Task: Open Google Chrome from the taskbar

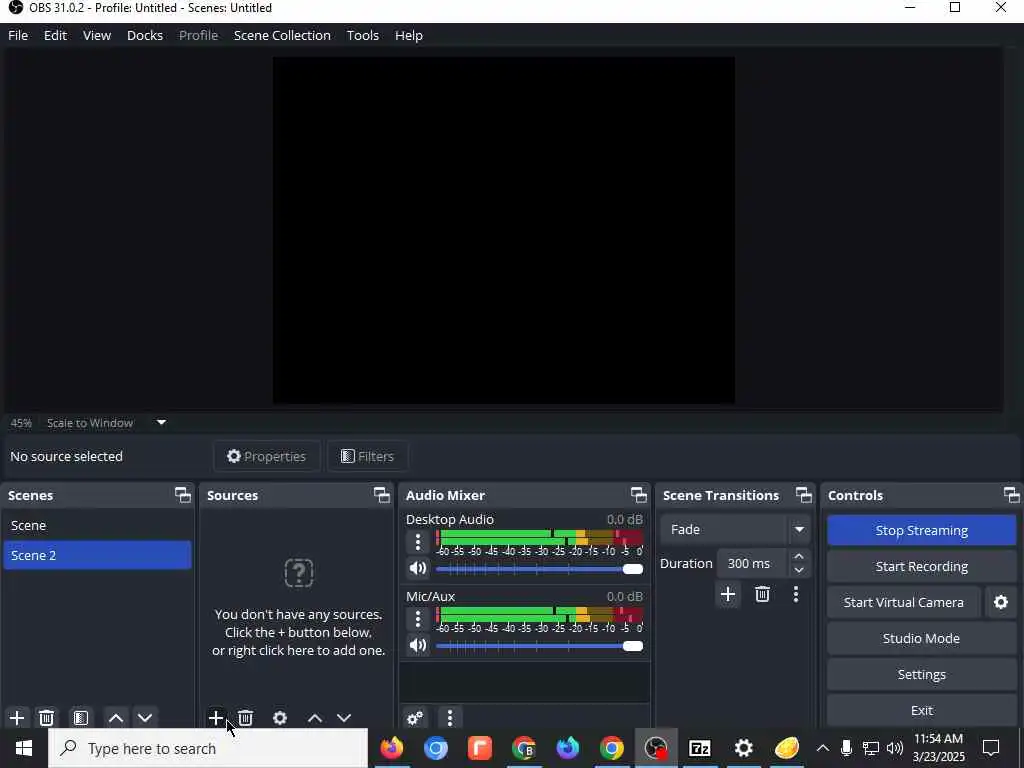Action: pyautogui.click(x=612, y=748)
